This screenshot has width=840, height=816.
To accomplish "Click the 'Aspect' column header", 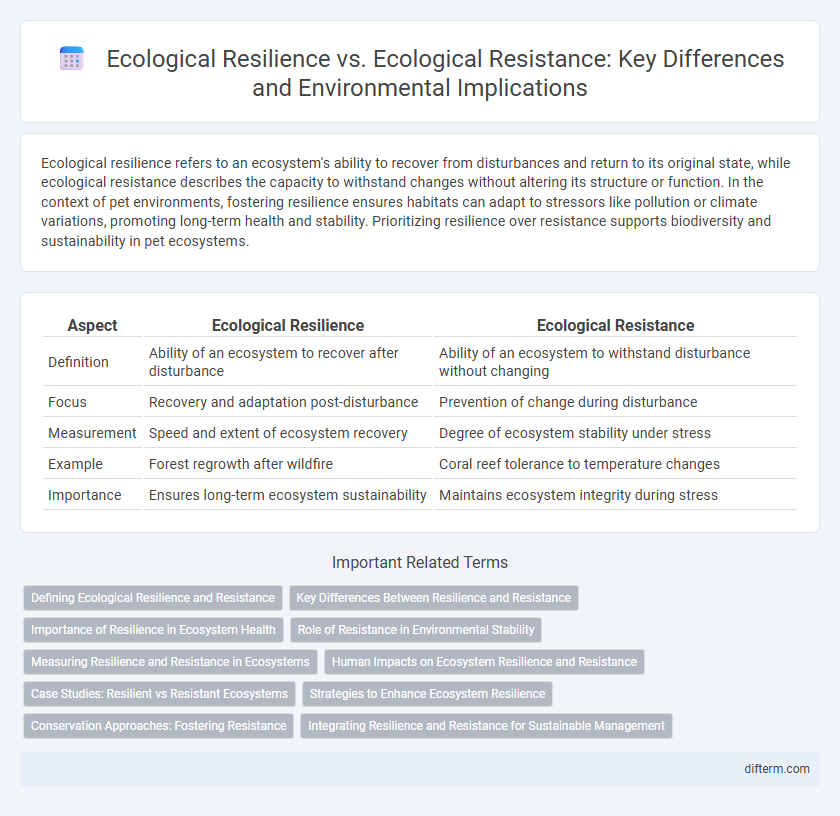I will (92, 325).
